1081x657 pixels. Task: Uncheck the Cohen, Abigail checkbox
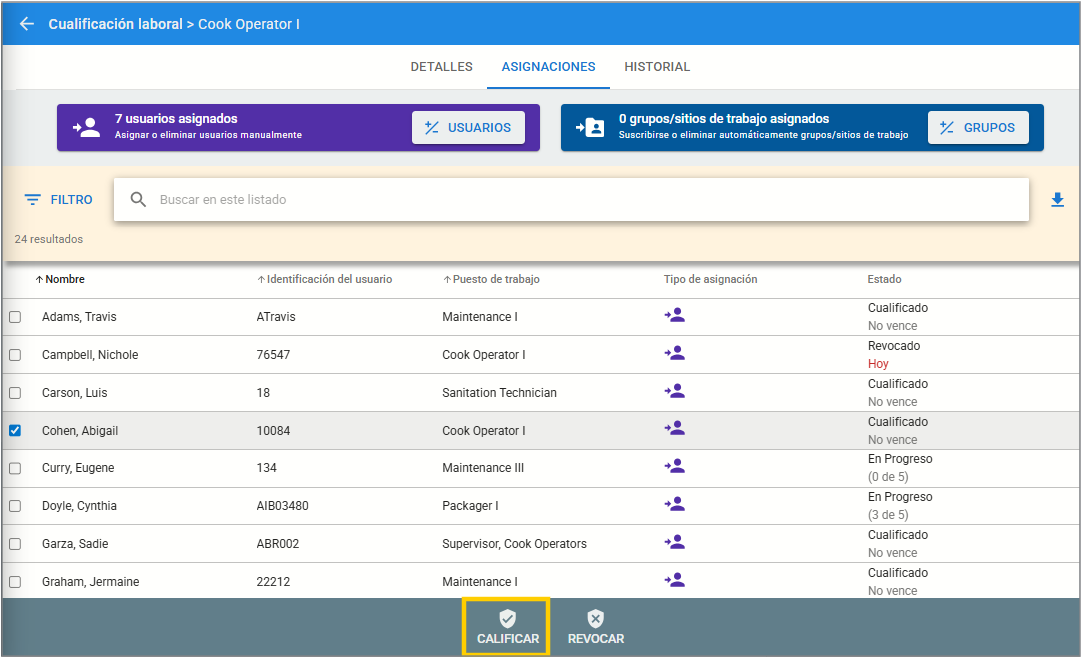[x=15, y=431]
